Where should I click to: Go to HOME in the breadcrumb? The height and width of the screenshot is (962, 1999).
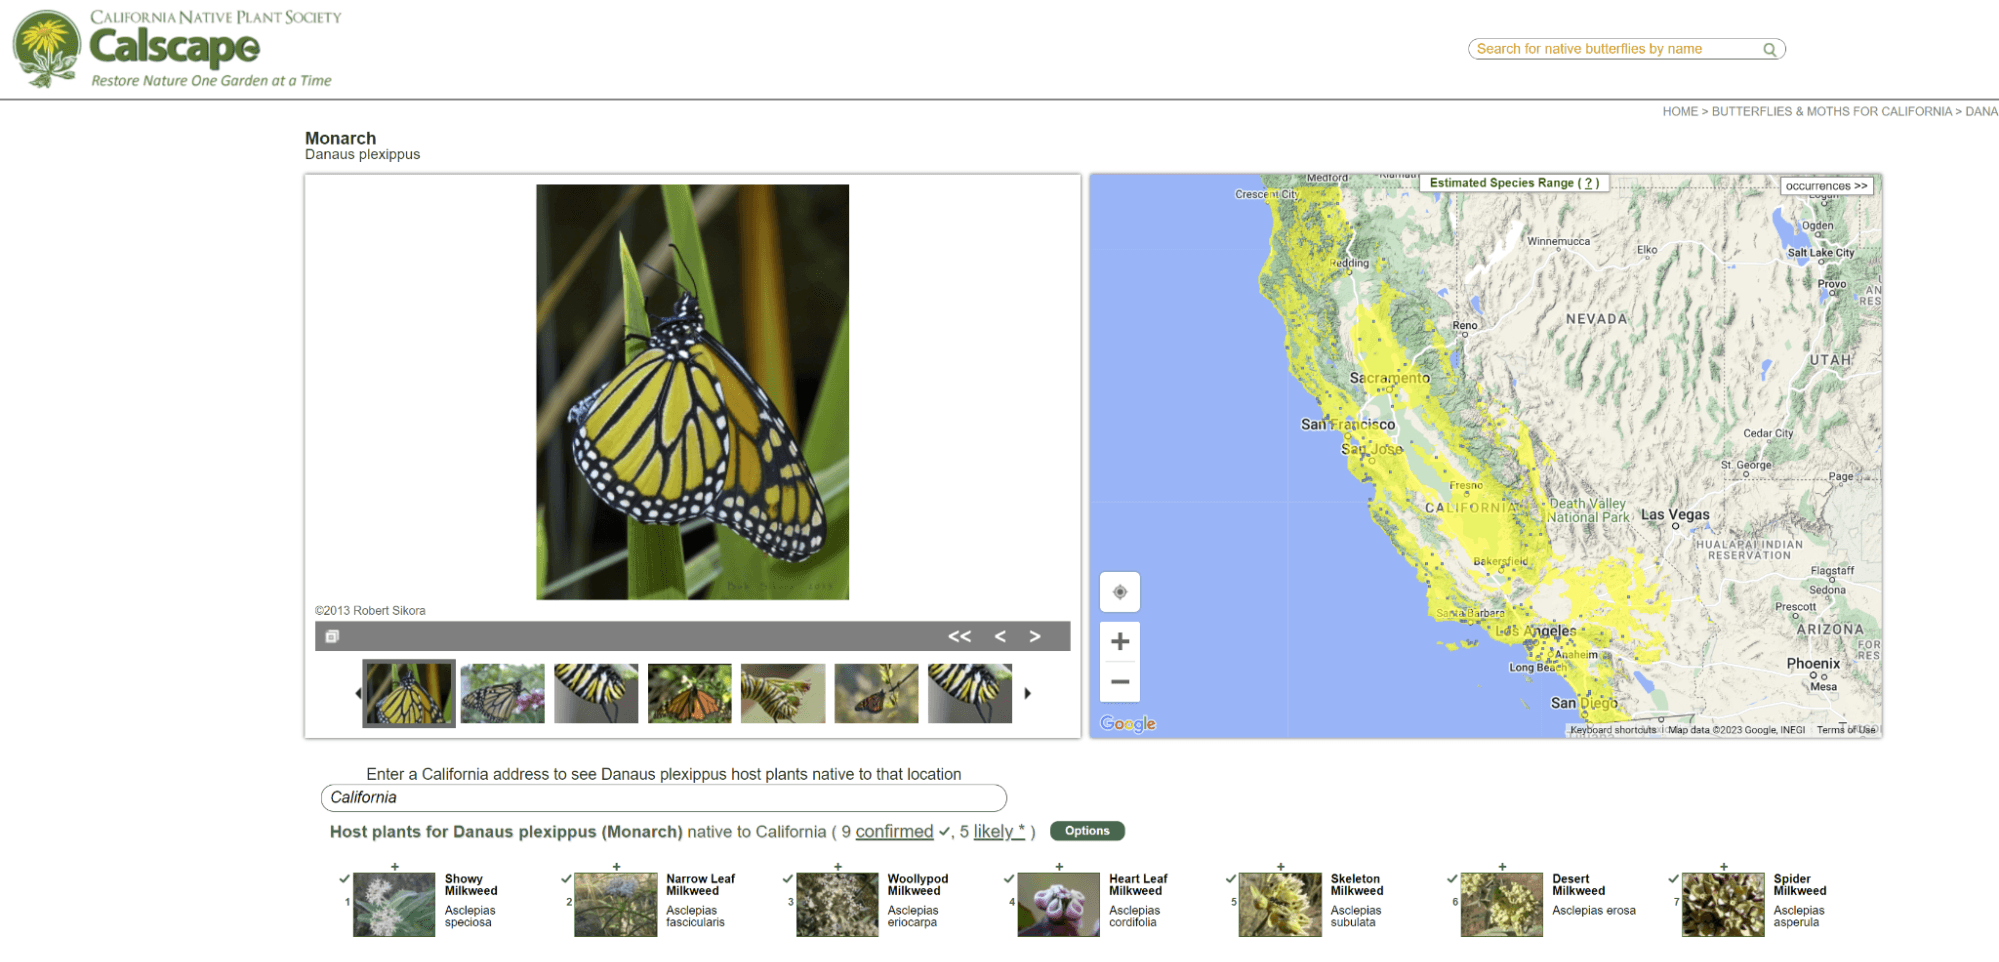tap(1679, 112)
